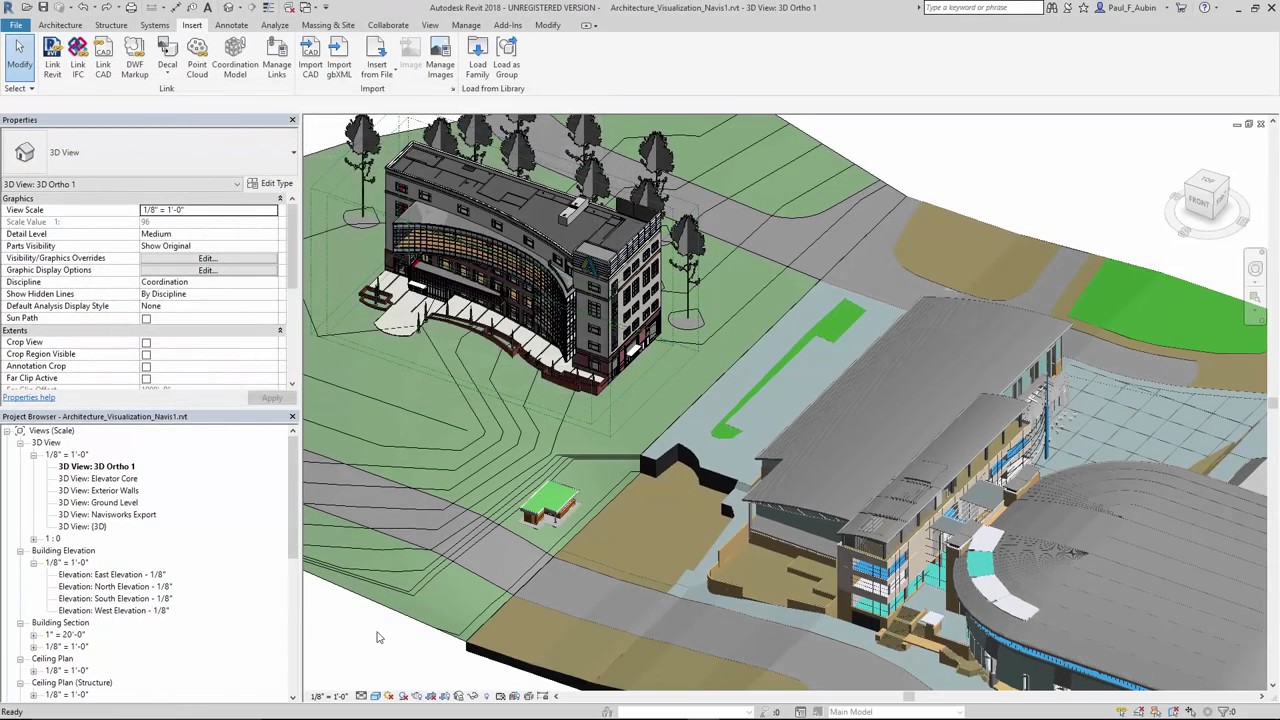Screen dimensions: 1280x720
Task: Click the Coordination Model icon
Action: click(x=235, y=58)
